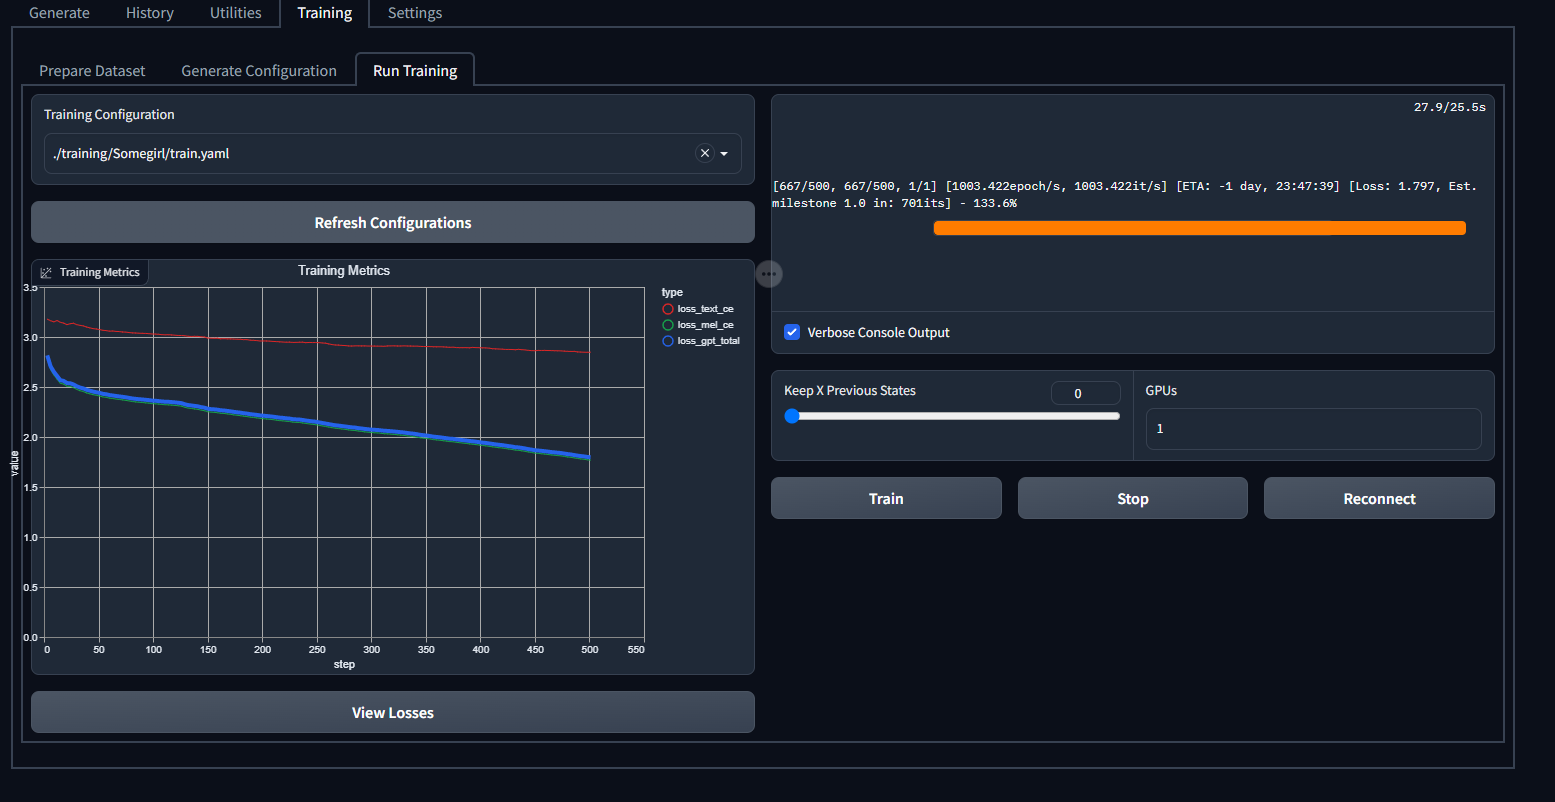
Task: Click the Refresh Configurations button
Action: (x=393, y=222)
